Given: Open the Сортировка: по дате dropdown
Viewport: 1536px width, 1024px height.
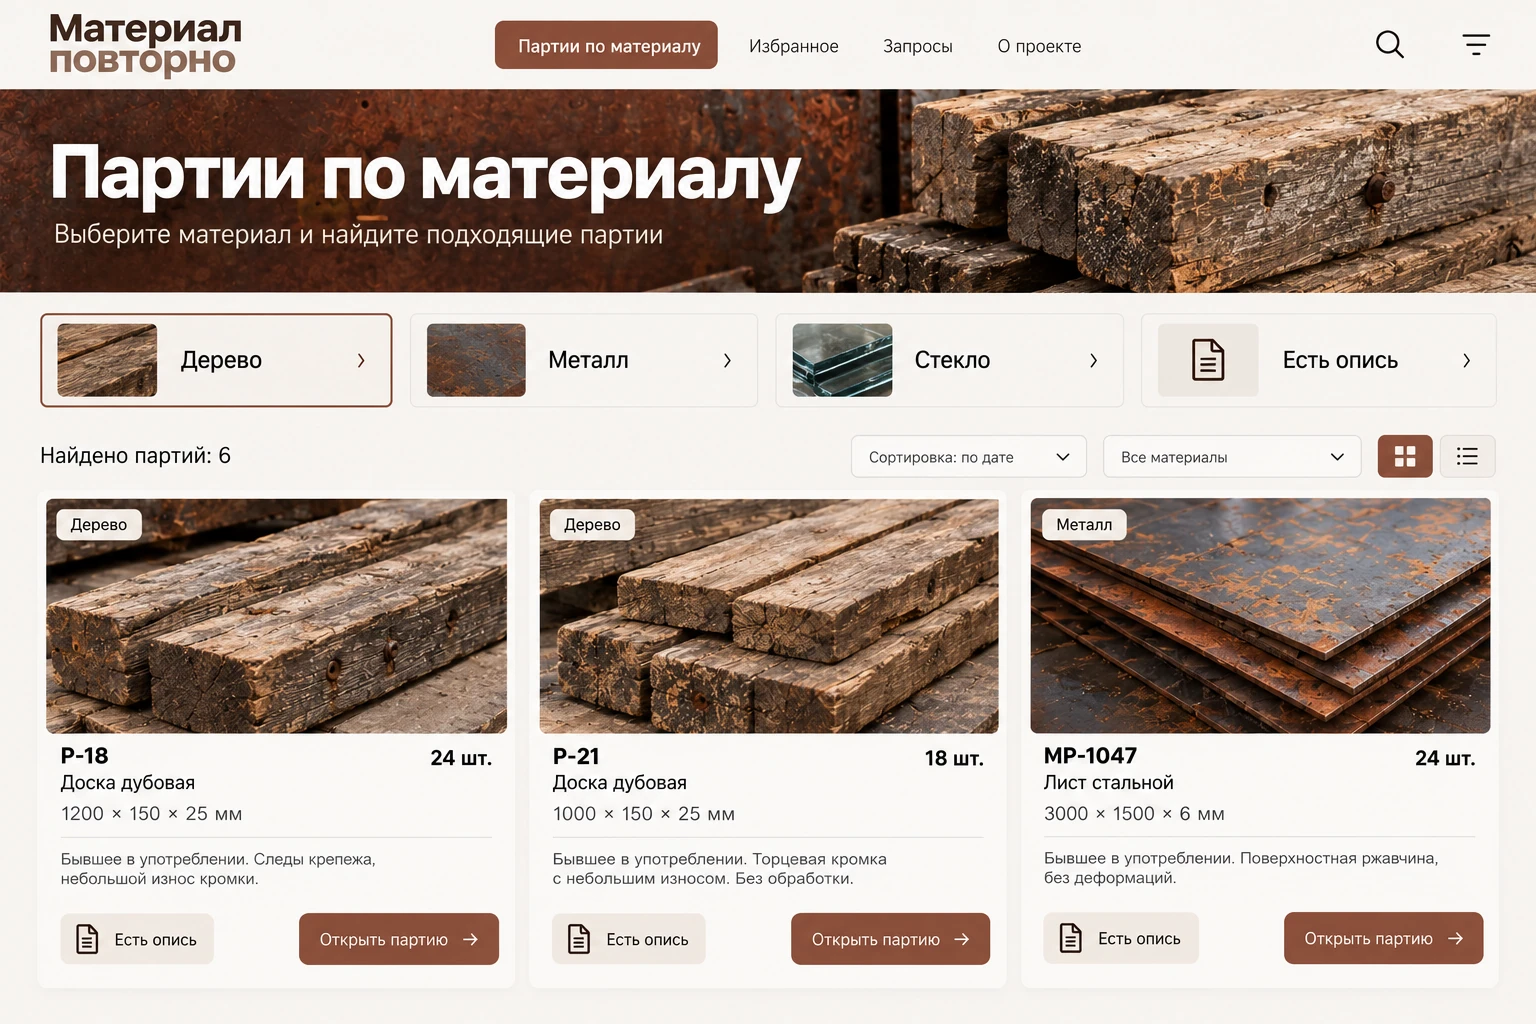Looking at the screenshot, I should point(968,457).
